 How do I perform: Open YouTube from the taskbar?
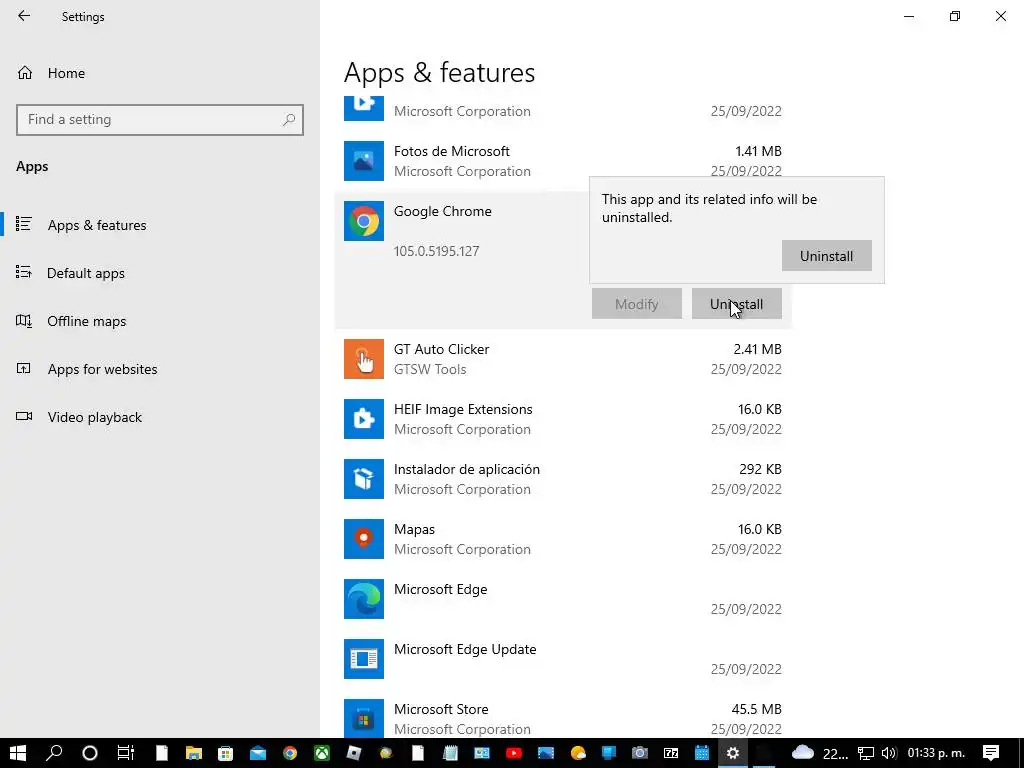point(514,753)
